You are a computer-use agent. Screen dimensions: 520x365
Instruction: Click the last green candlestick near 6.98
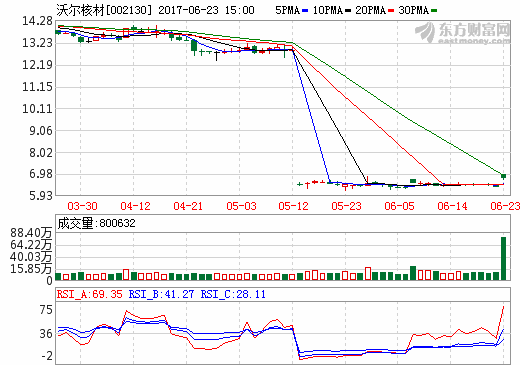[503, 176]
